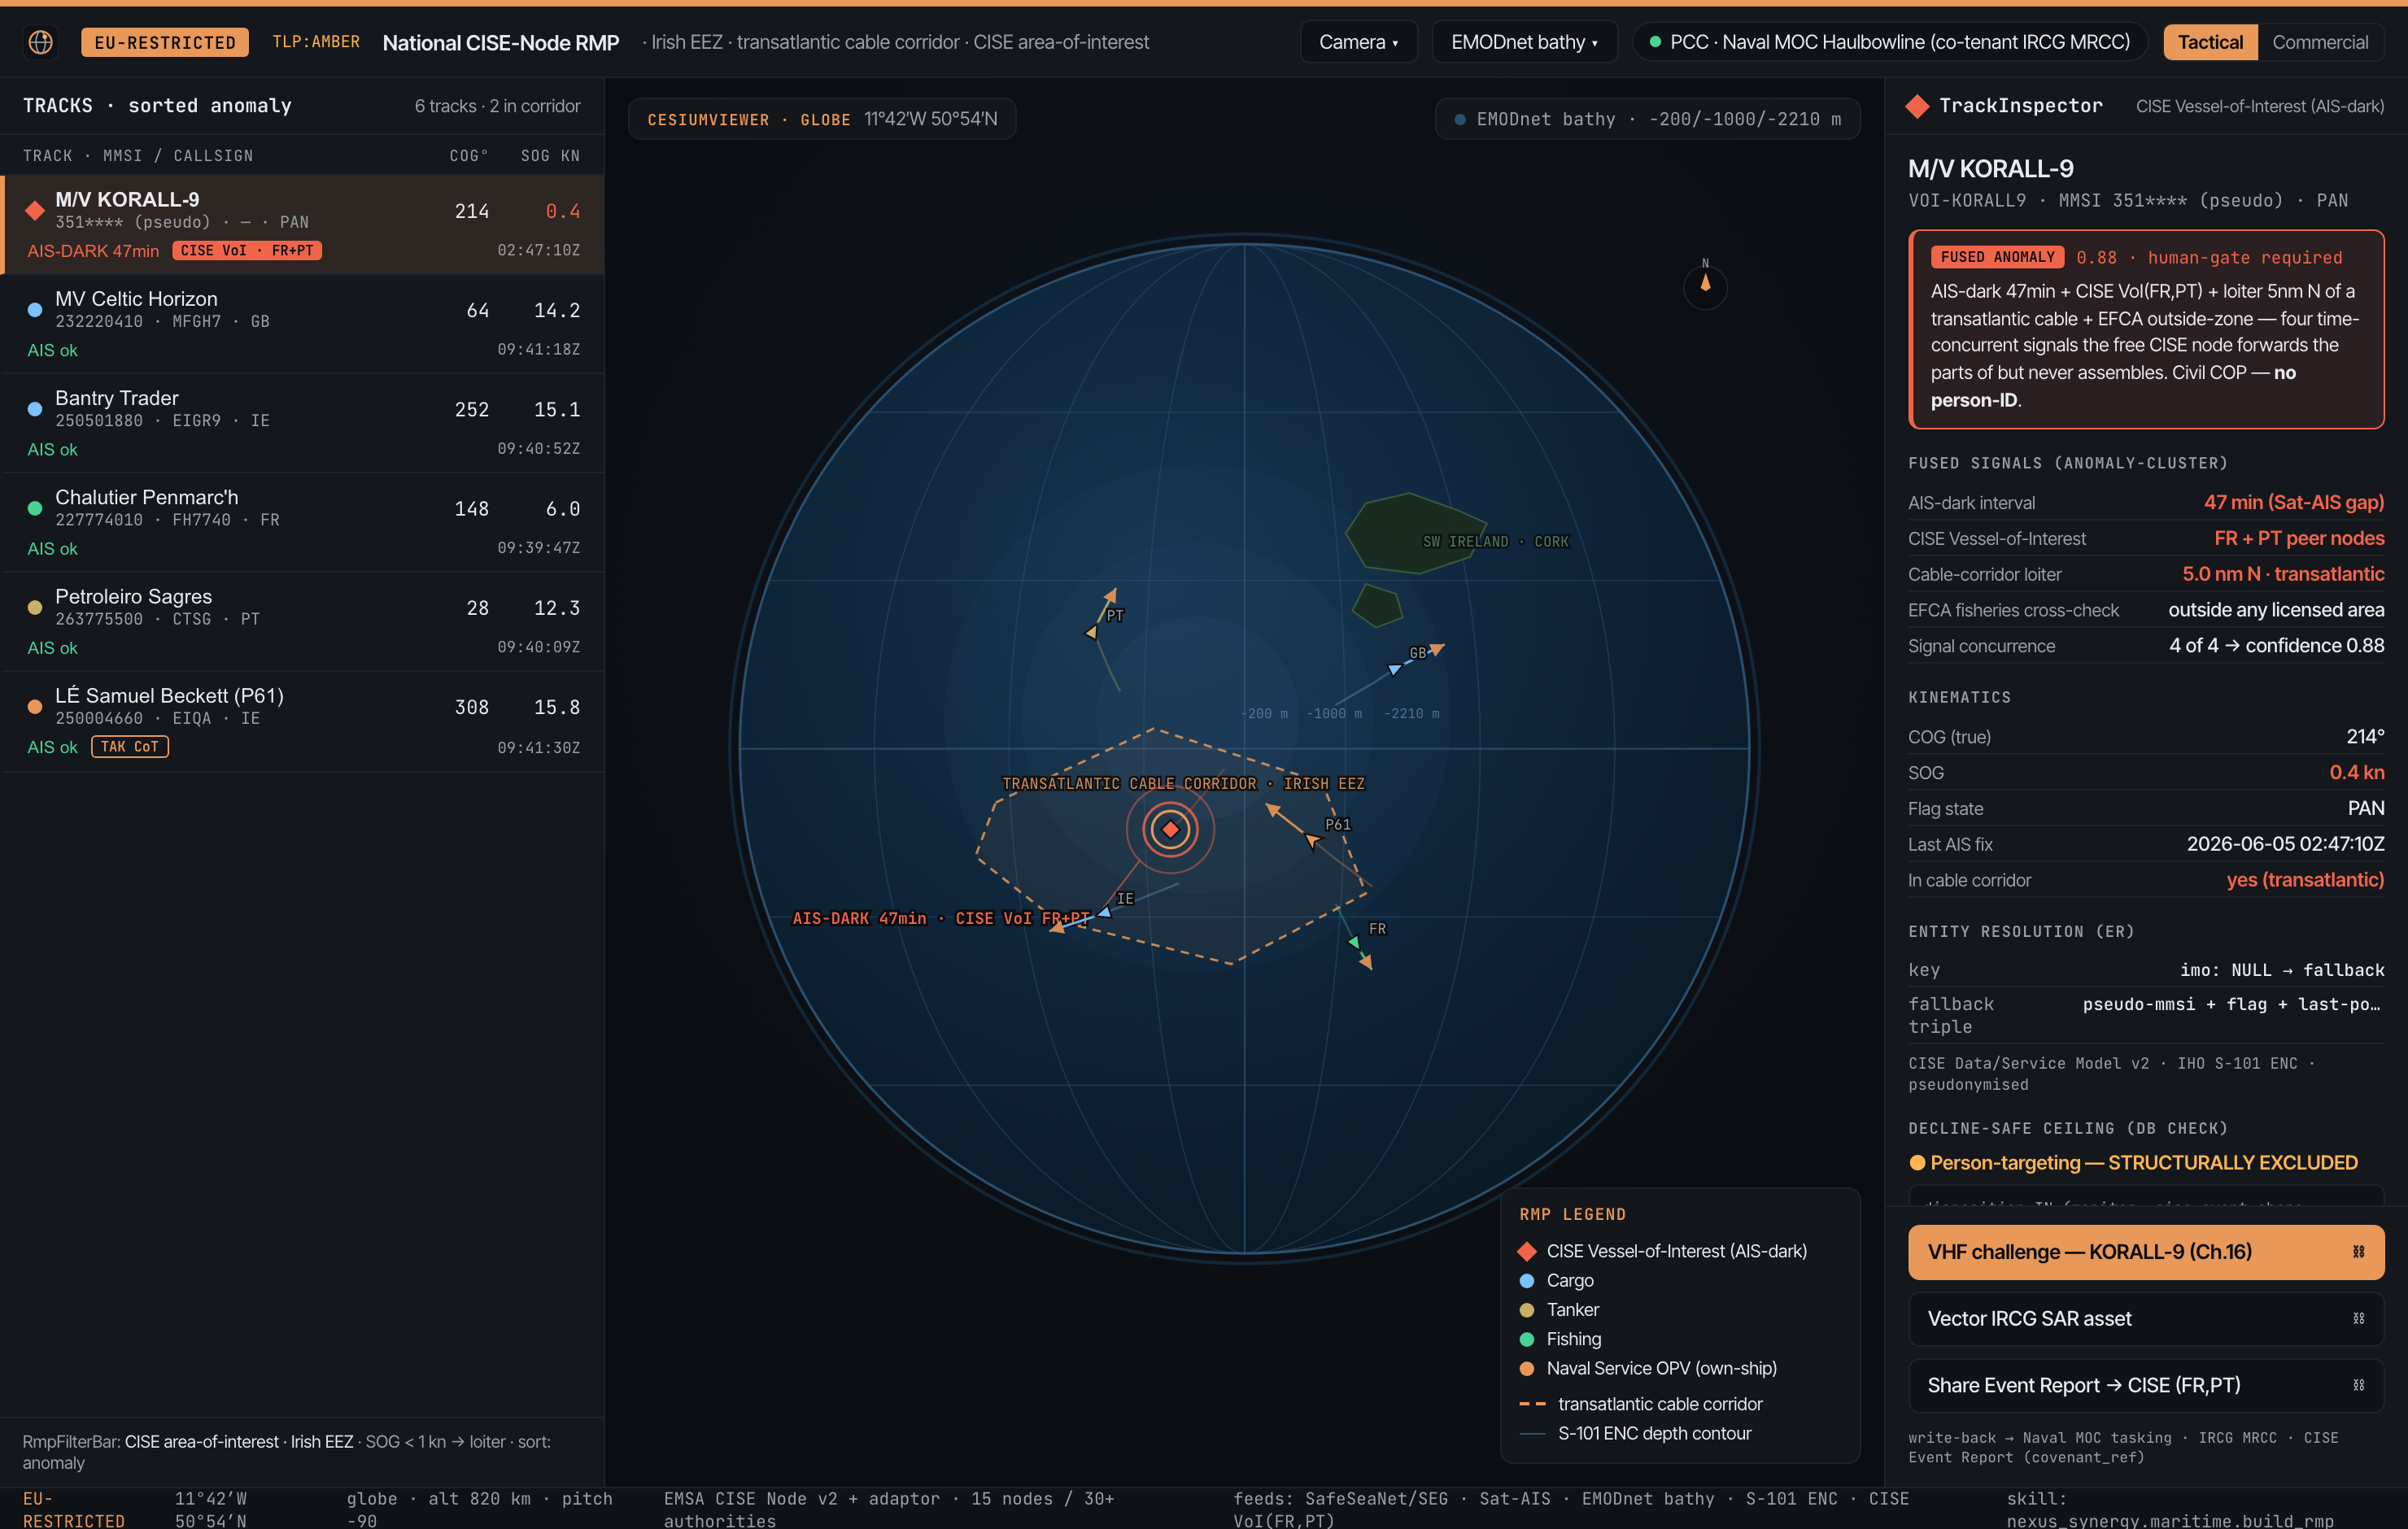2408x1529 pixels.
Task: Open the EMODnet bathy dropdown
Action: [x=1524, y=42]
